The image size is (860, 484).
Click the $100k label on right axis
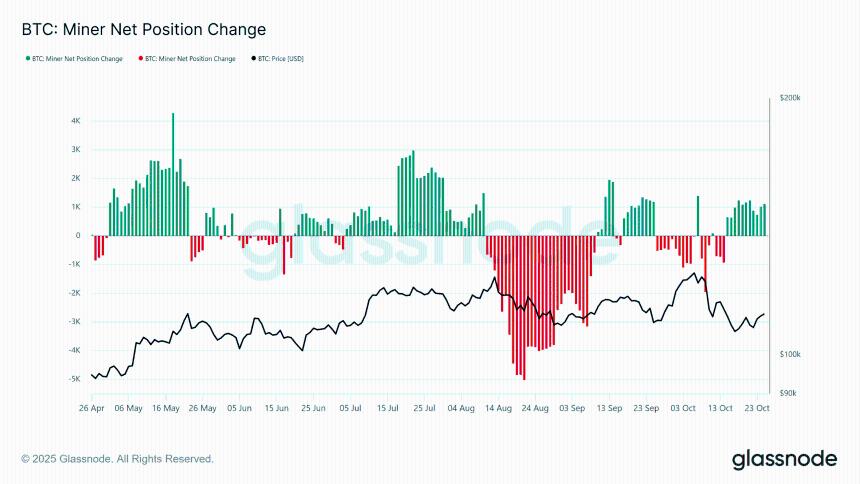tap(790, 355)
